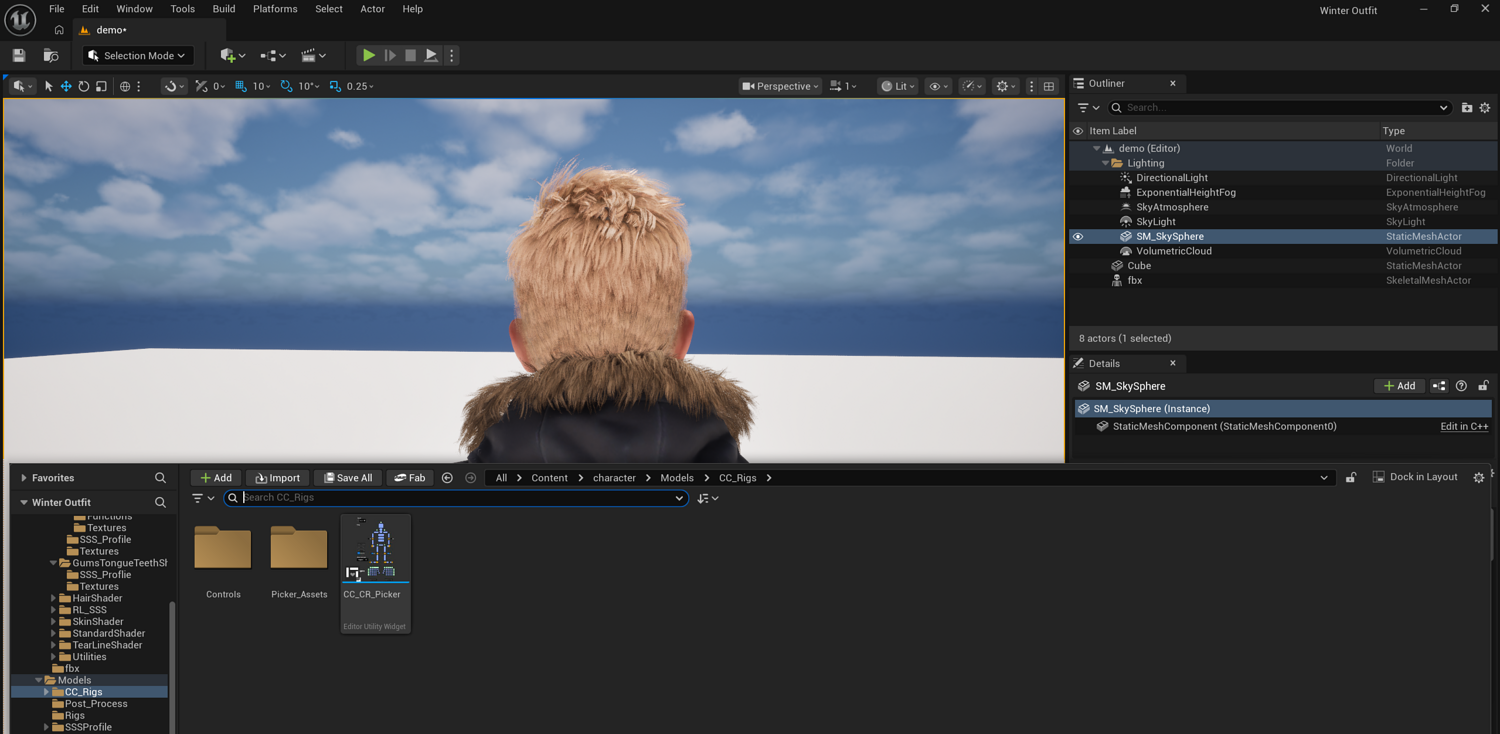Click the Save current level icon
1500x734 pixels.
click(x=19, y=56)
